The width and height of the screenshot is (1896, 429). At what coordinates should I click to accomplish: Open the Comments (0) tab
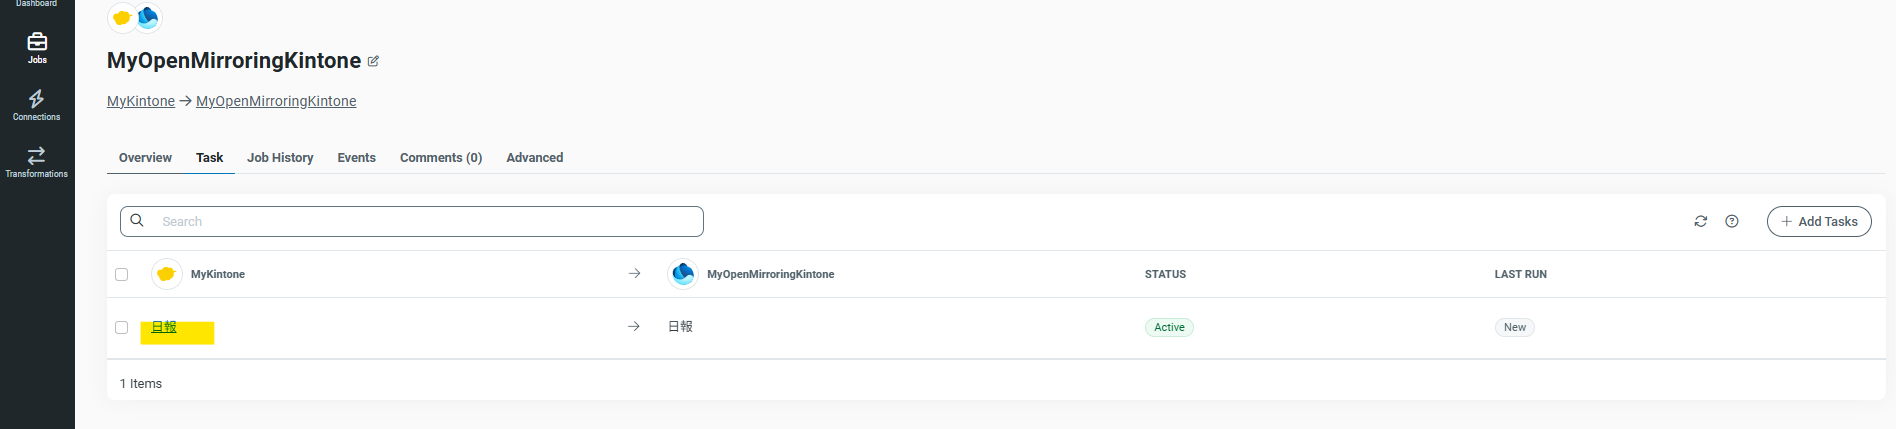[x=441, y=158]
